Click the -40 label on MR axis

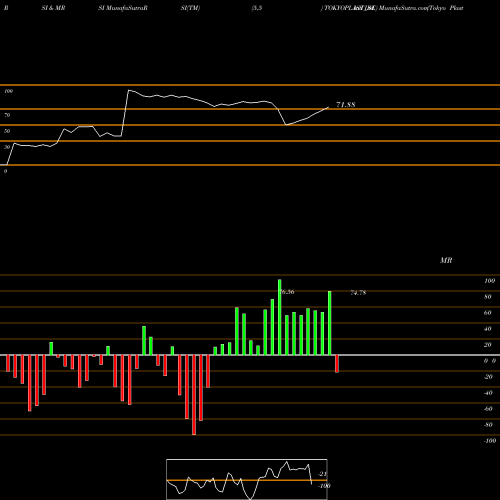tap(488, 393)
